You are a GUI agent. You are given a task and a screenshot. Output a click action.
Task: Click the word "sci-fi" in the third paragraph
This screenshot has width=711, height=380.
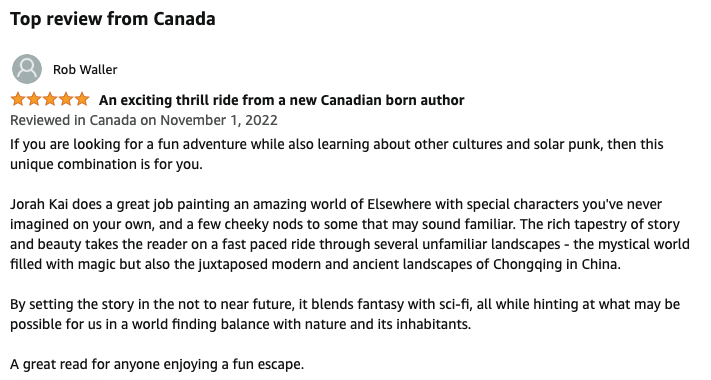(x=453, y=304)
